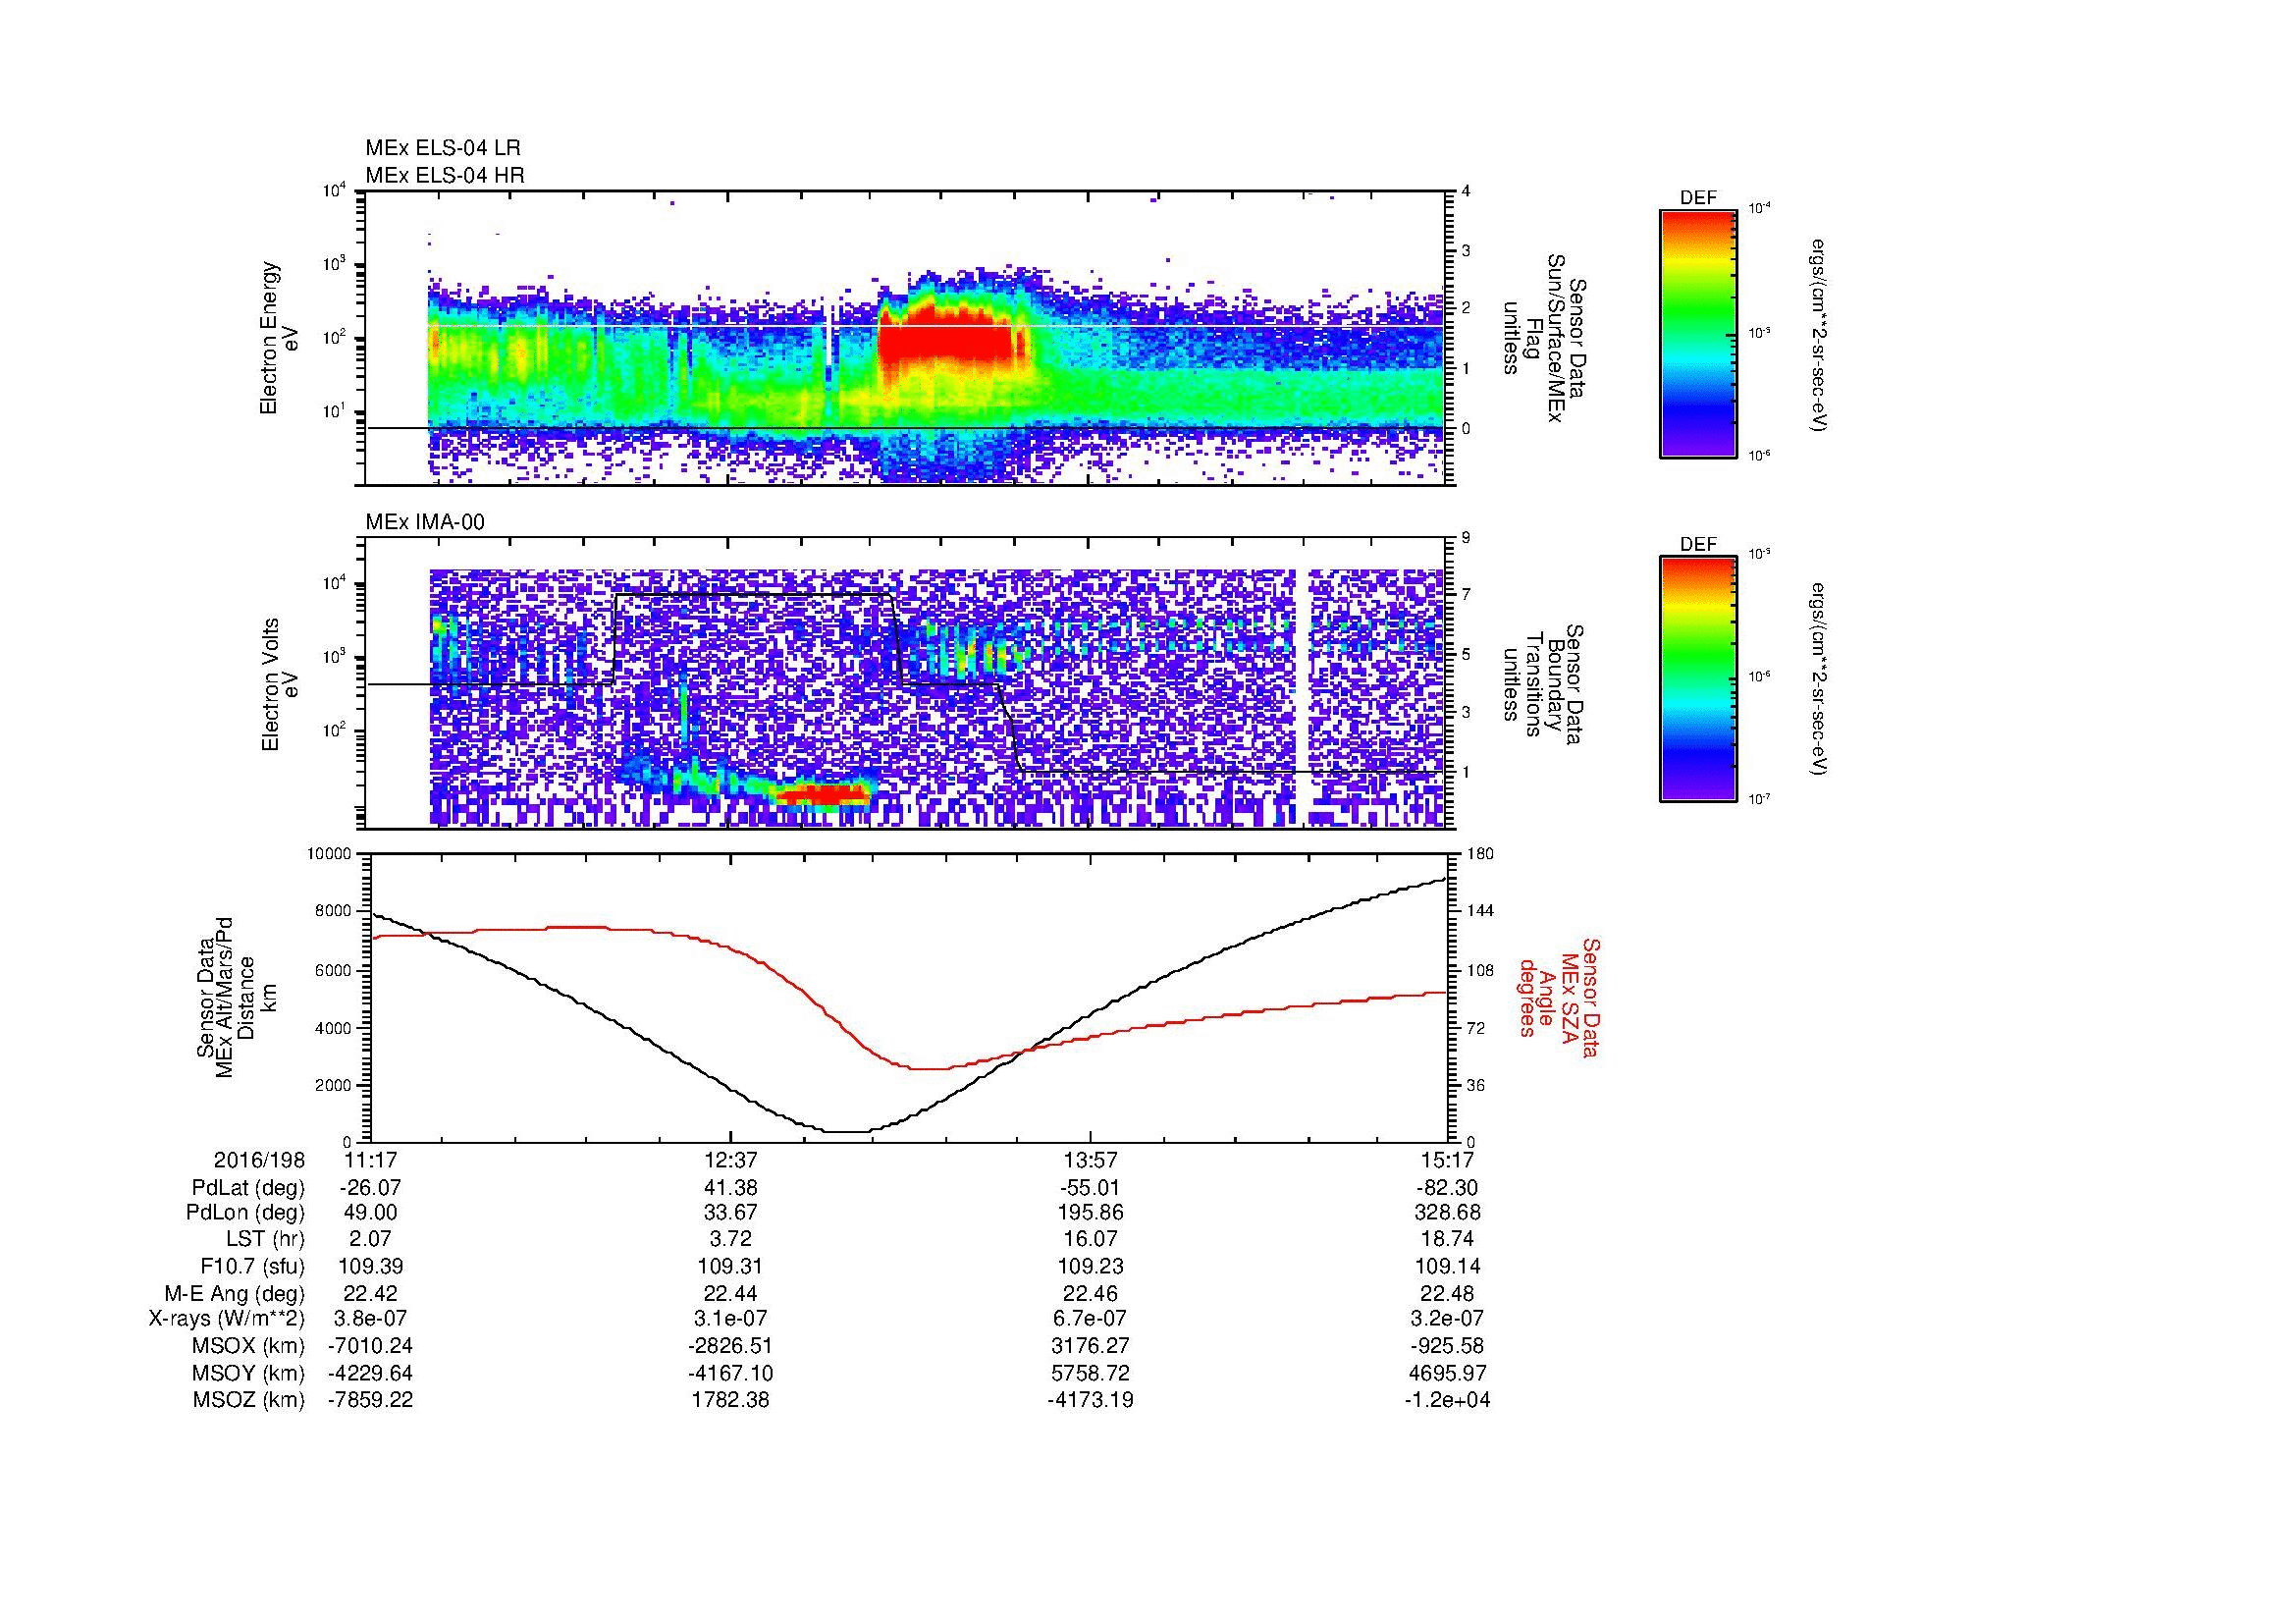Click the MSOY value '5758.72'
Viewport: 2296px width, 1623px height.
pos(1090,1373)
